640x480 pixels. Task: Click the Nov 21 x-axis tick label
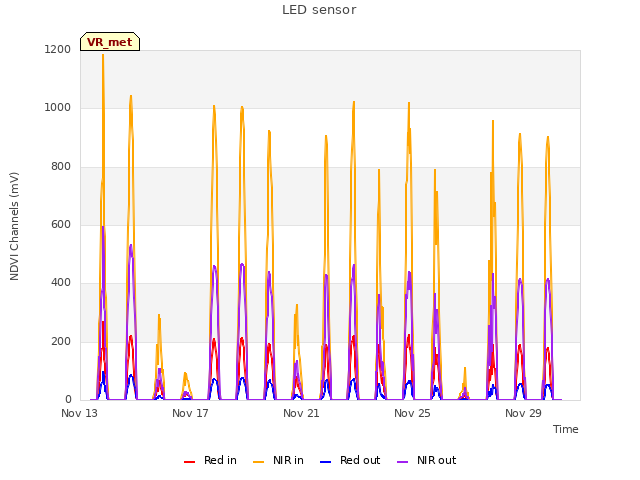301,413
